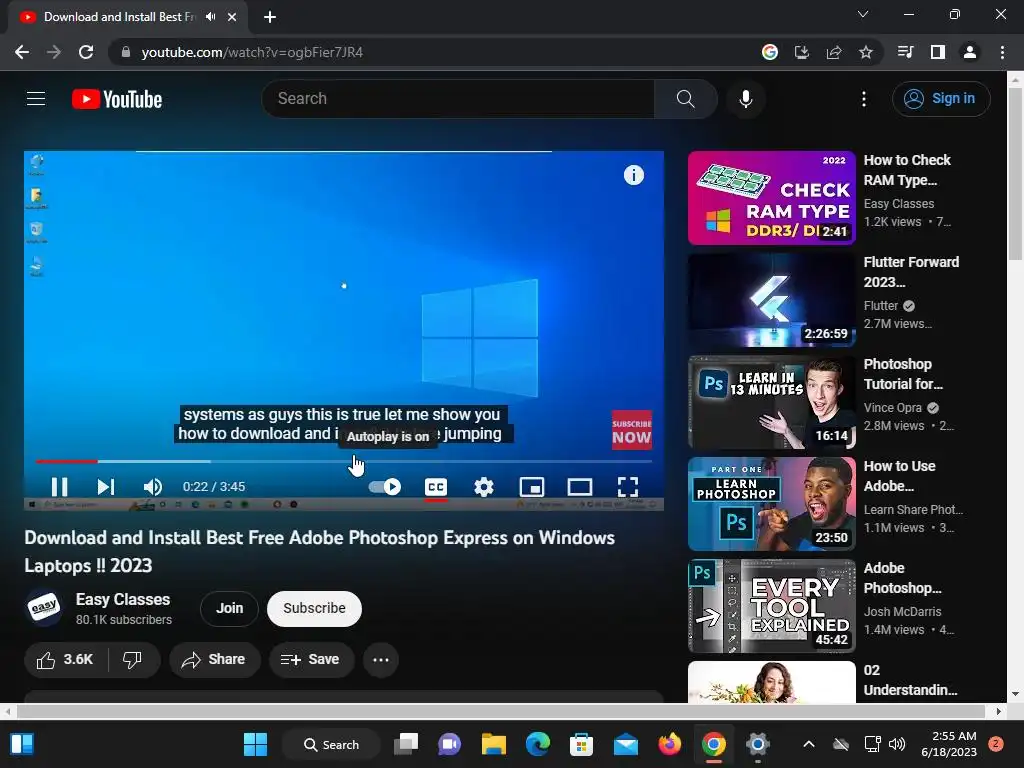Image resolution: width=1024 pixels, height=768 pixels.
Task: Click the video progress bar
Action: click(344, 461)
